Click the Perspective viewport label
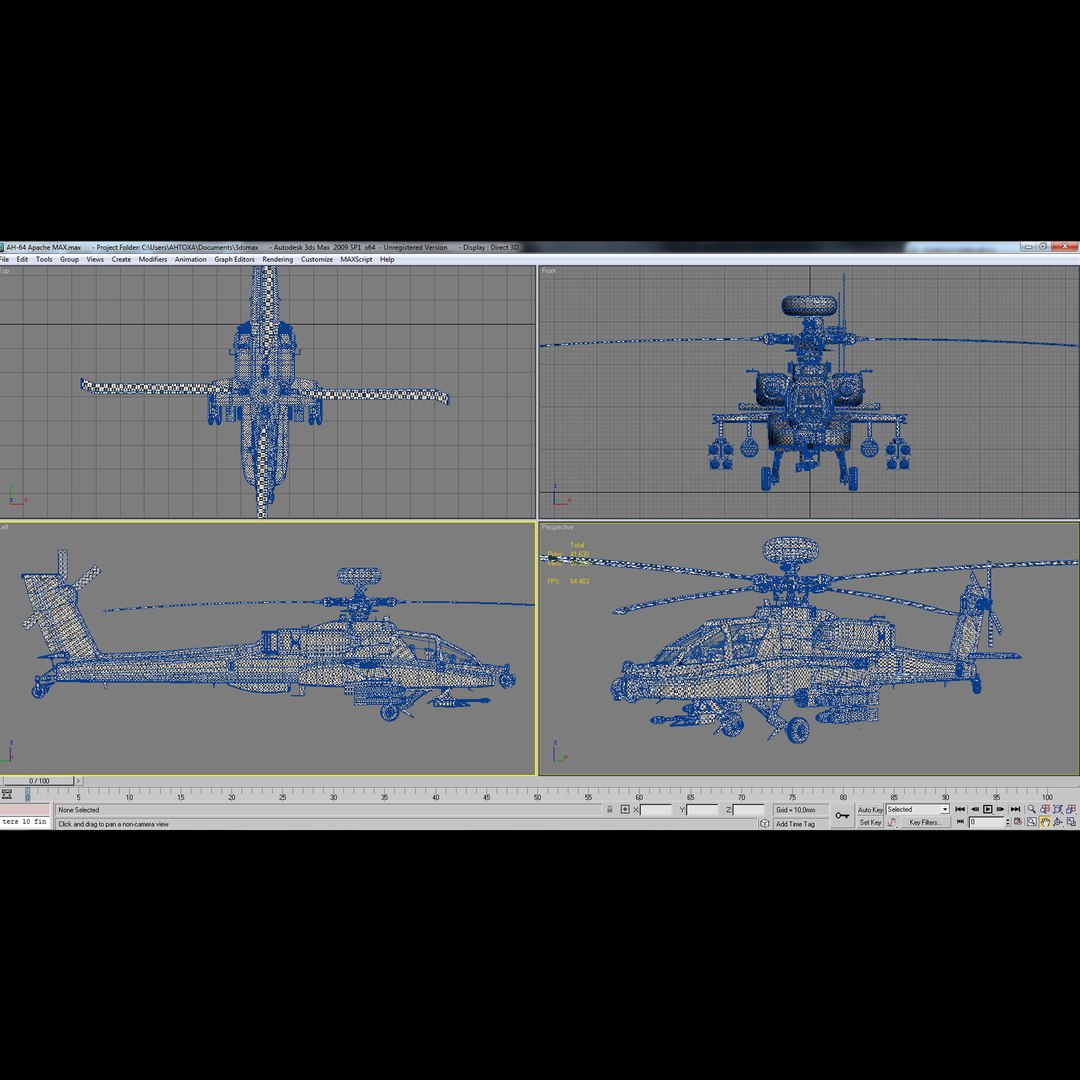This screenshot has width=1080, height=1080. (x=557, y=528)
